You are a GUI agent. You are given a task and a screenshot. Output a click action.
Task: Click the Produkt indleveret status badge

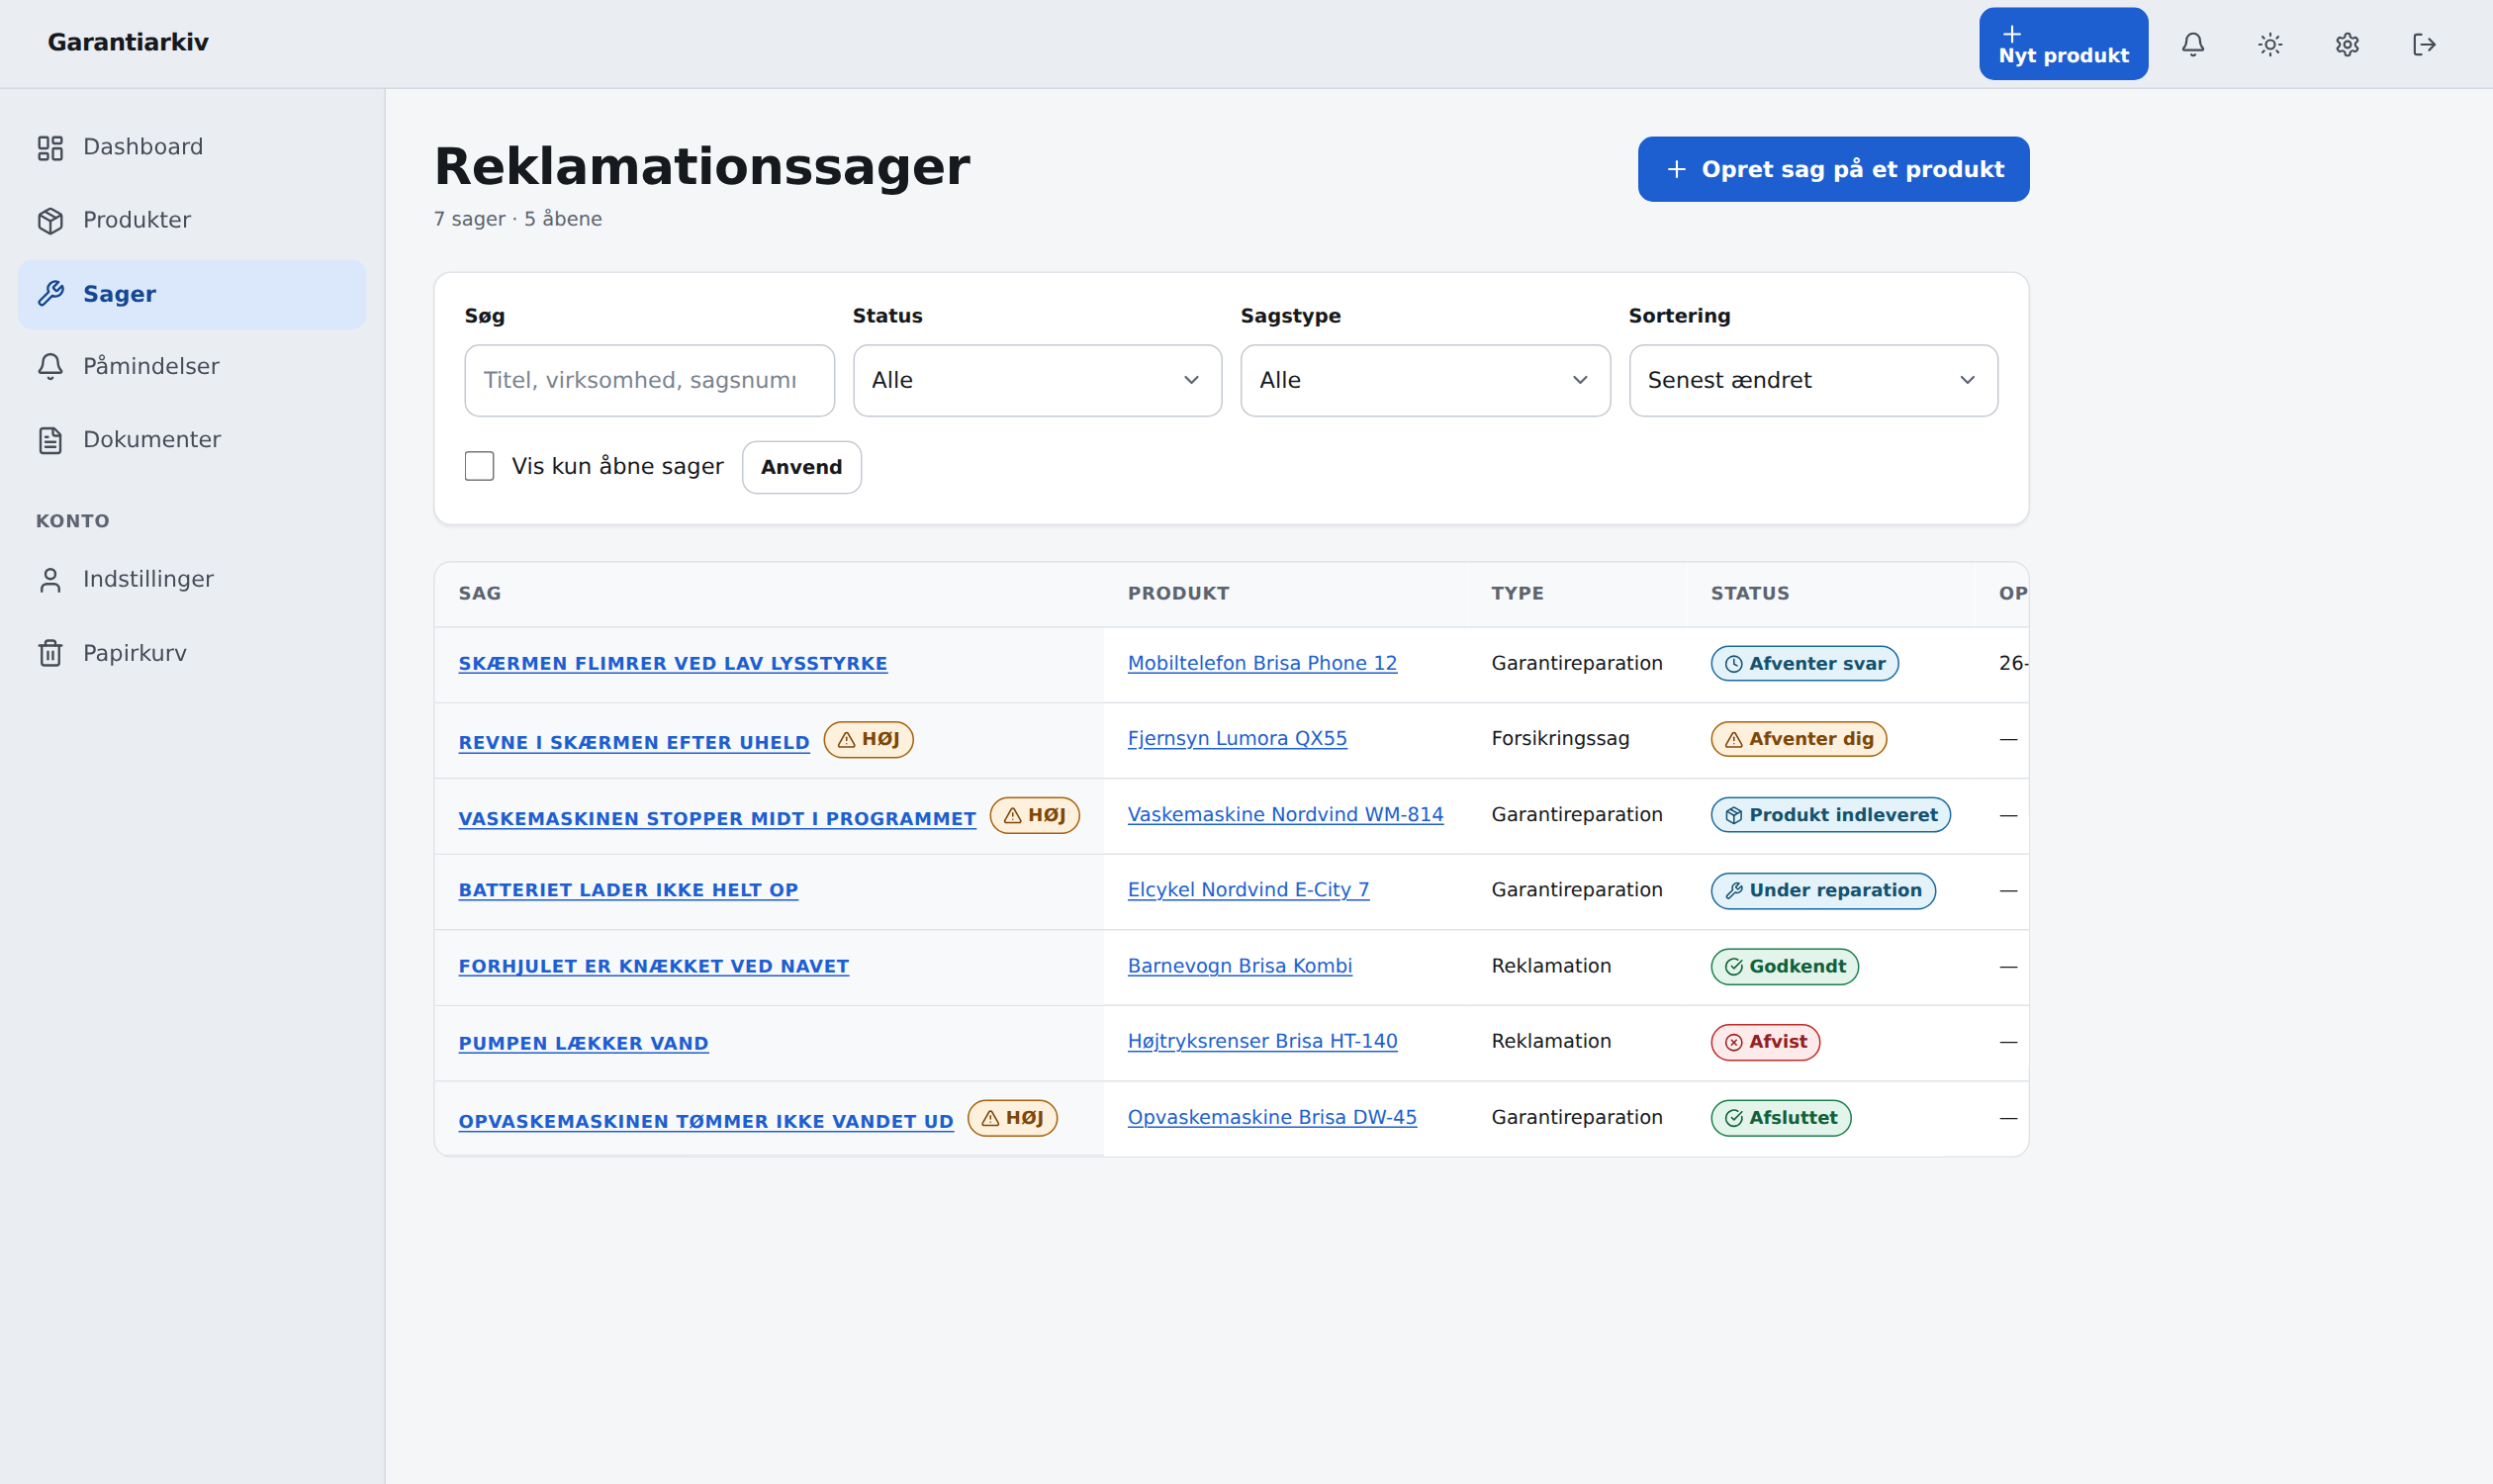(1830, 815)
